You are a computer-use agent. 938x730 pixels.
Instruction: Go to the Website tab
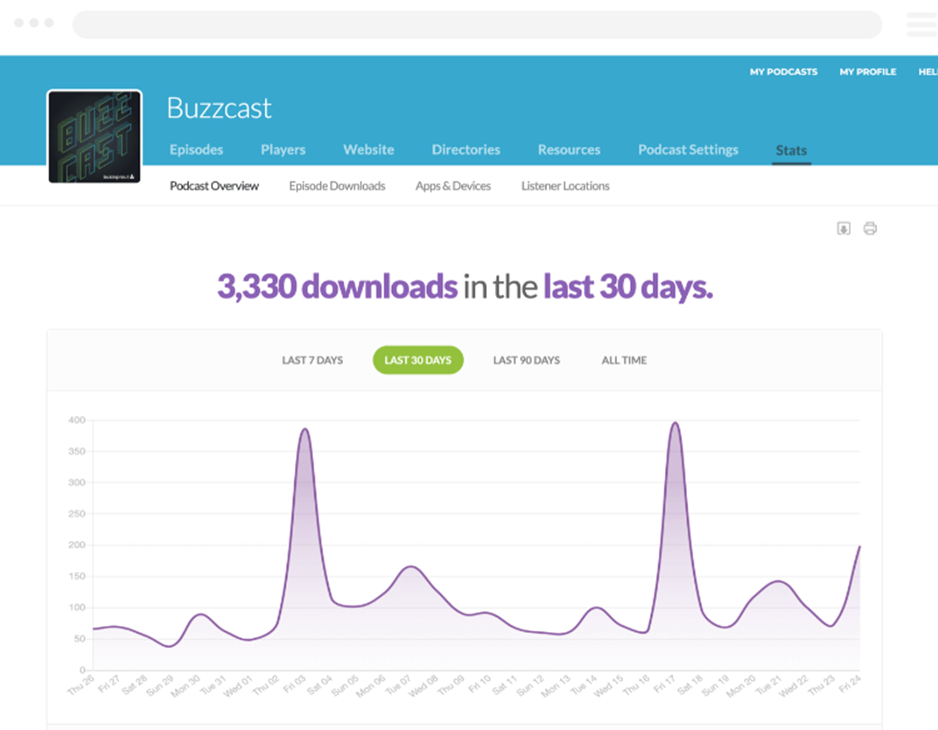coord(369,150)
